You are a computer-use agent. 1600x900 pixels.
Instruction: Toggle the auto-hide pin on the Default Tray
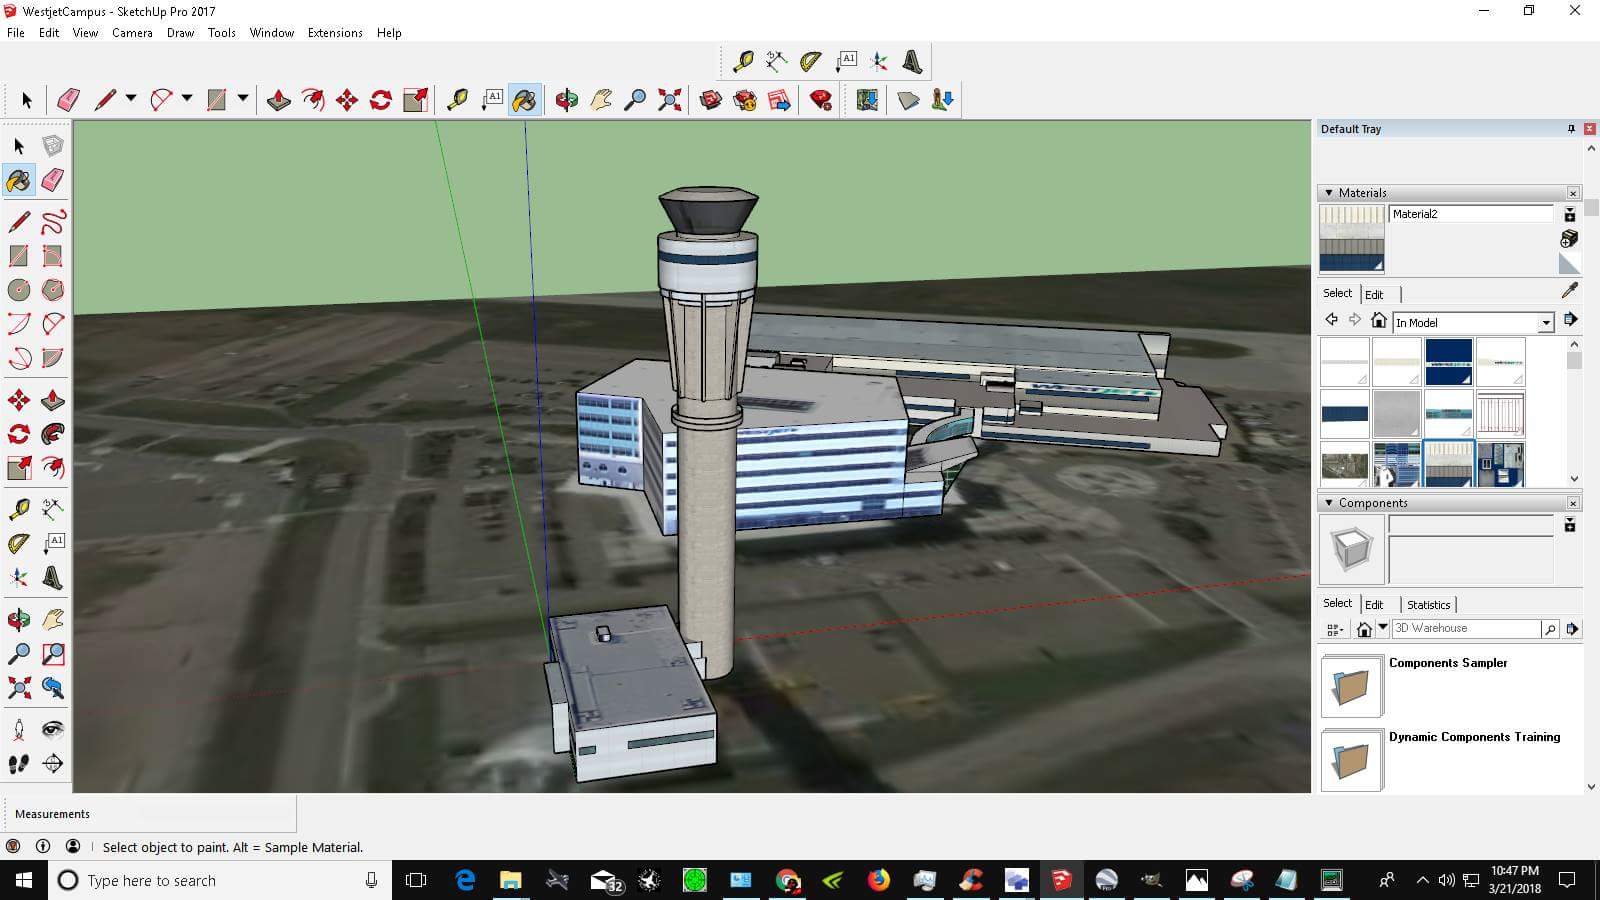click(1570, 128)
